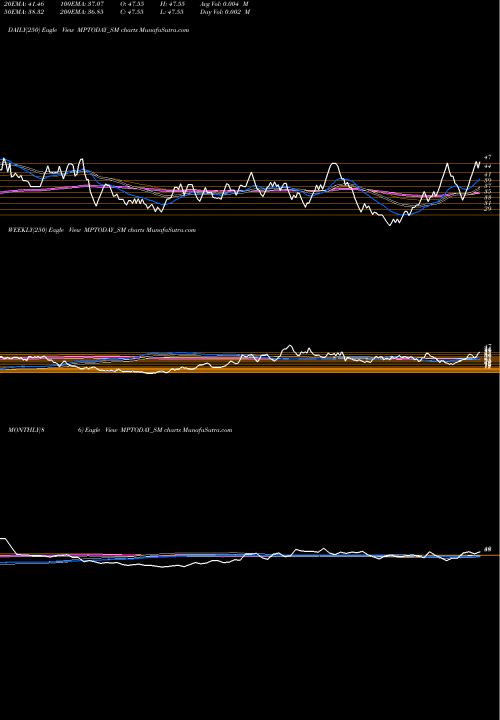Click the WEEKLY(250) Eagle View chart title

pos(102,230)
